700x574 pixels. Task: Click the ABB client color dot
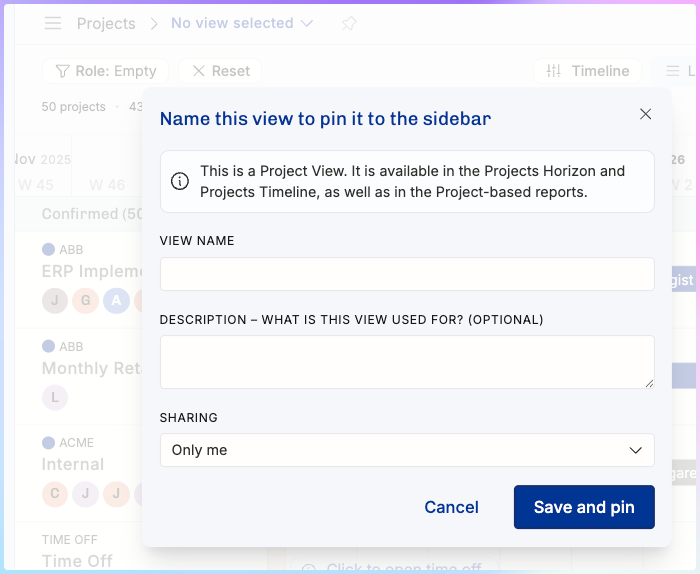(x=48, y=250)
